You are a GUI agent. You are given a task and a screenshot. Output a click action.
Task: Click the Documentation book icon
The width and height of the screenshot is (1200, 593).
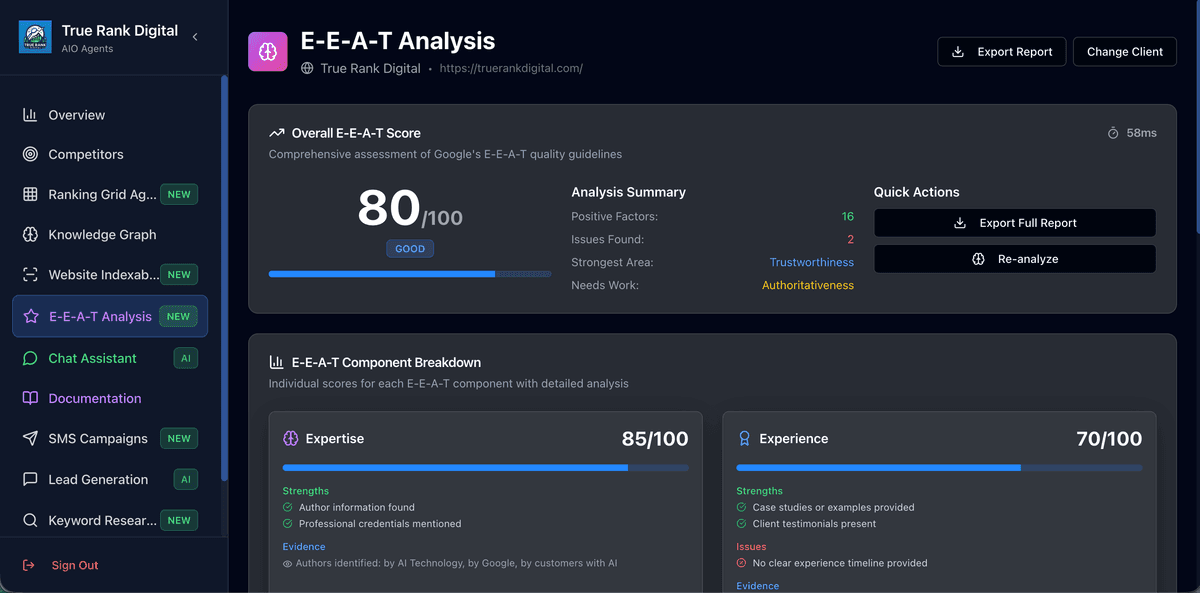30,398
